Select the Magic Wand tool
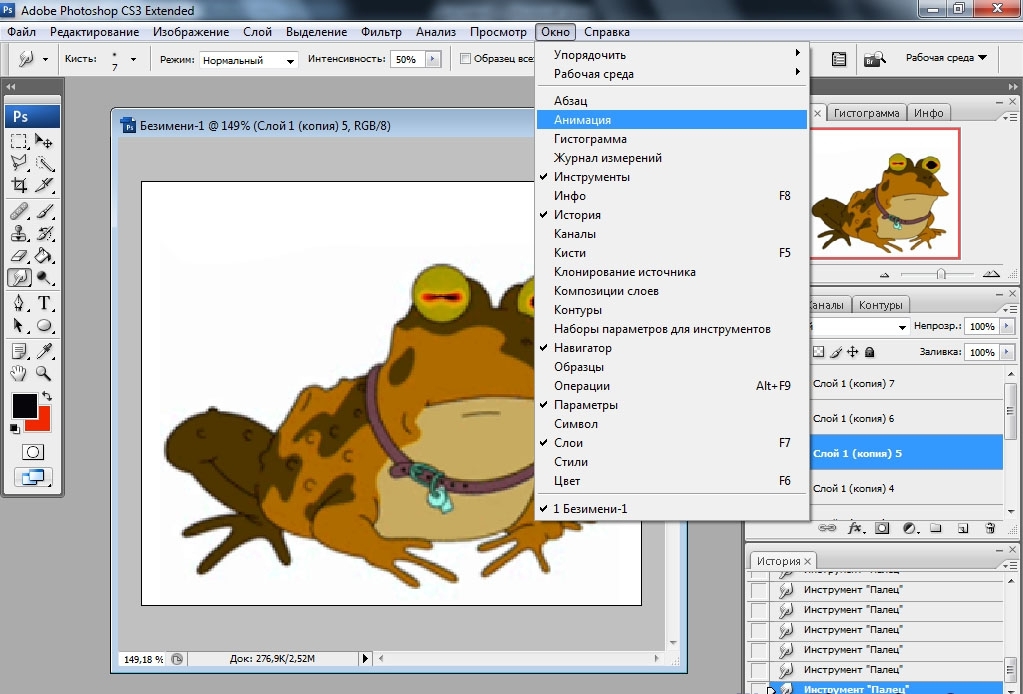Viewport: 1023px width, 694px height. (x=44, y=163)
